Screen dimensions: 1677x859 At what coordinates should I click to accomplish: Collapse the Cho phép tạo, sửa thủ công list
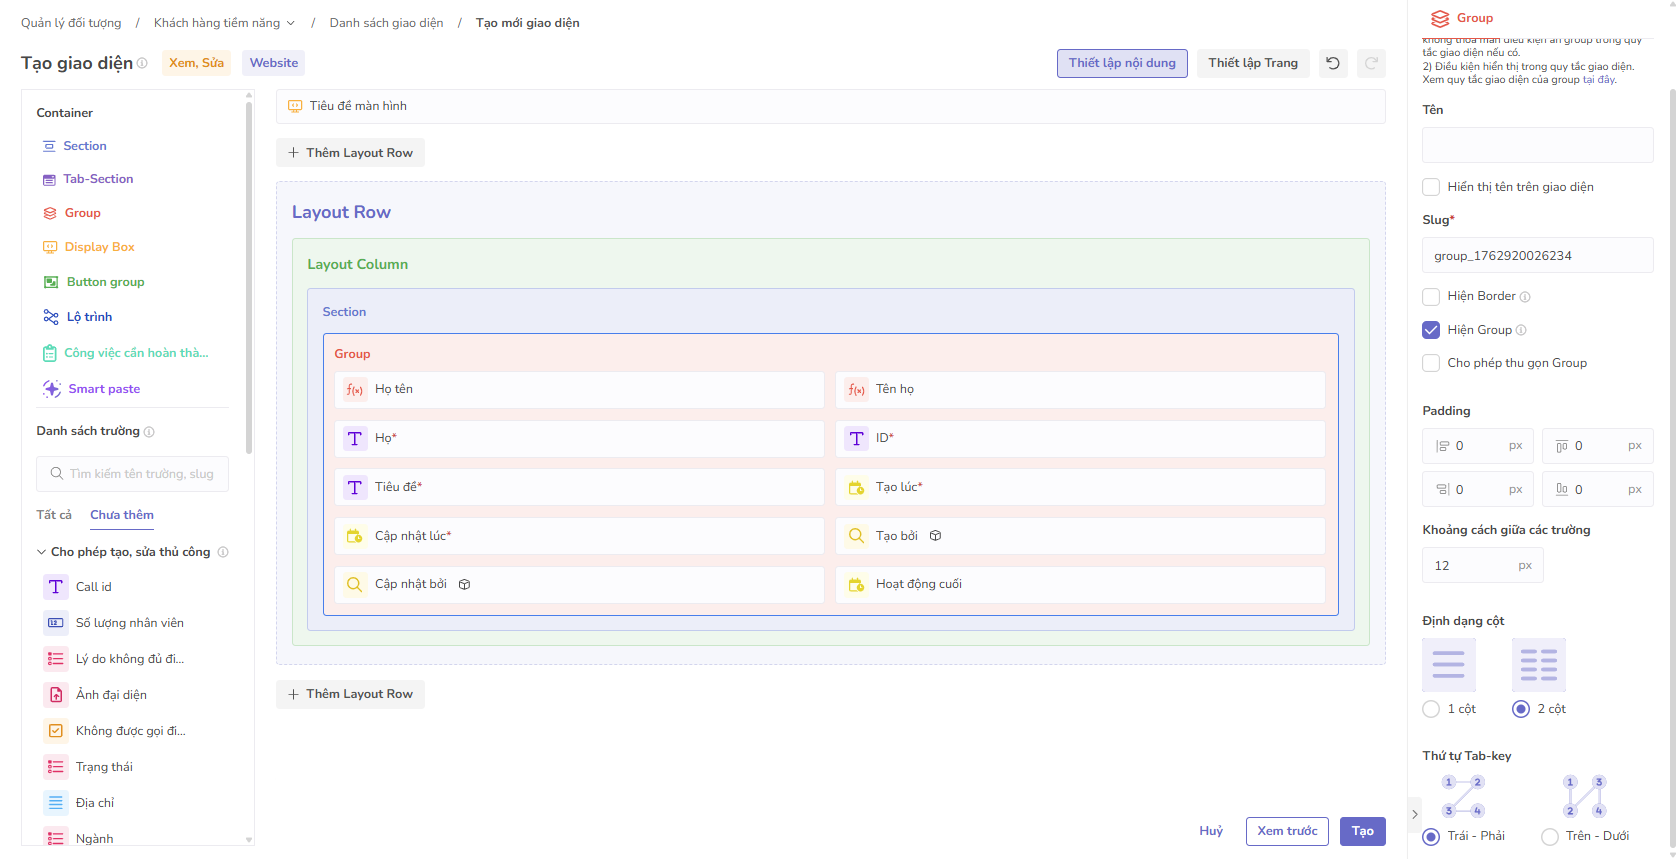[42, 552]
